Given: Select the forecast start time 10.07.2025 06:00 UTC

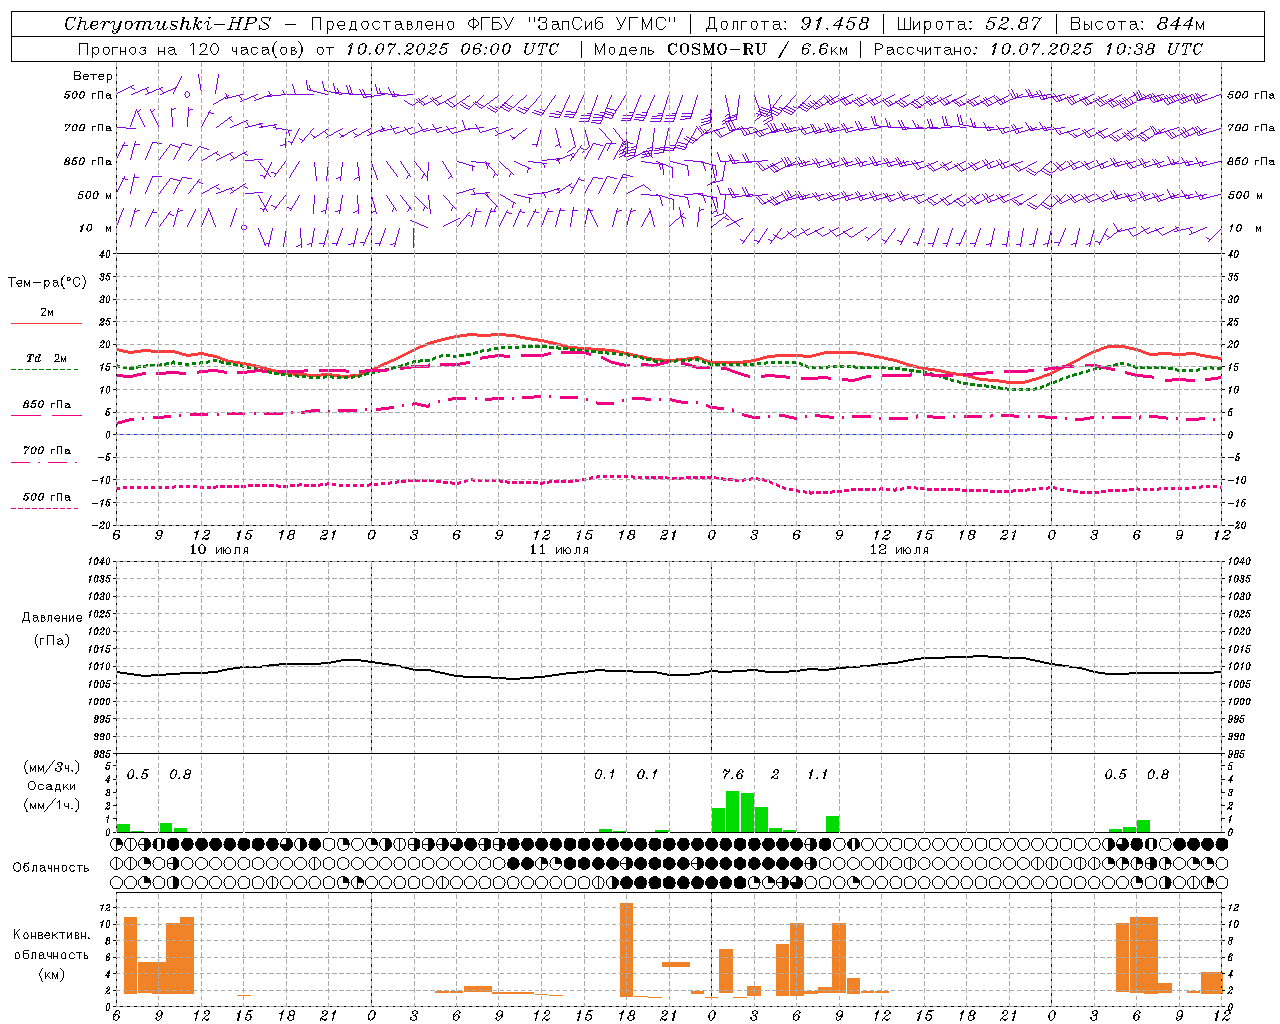Looking at the screenshot, I should 452,49.
